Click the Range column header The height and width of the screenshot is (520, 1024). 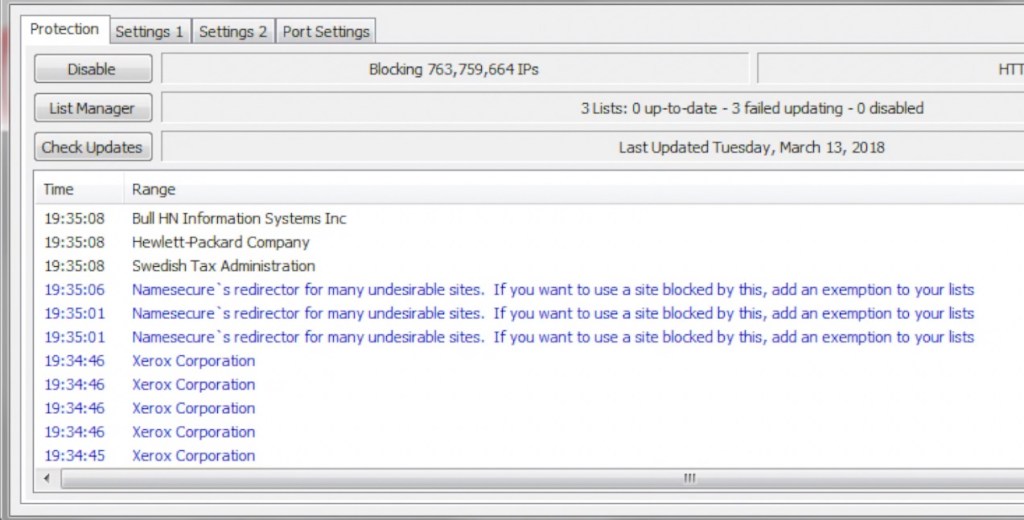pos(154,189)
